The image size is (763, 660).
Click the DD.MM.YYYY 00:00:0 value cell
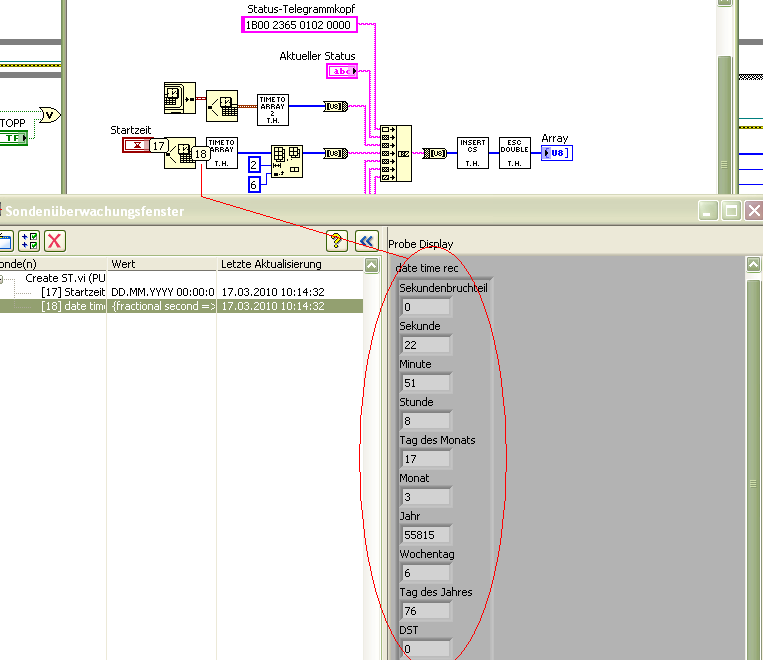pos(163,292)
